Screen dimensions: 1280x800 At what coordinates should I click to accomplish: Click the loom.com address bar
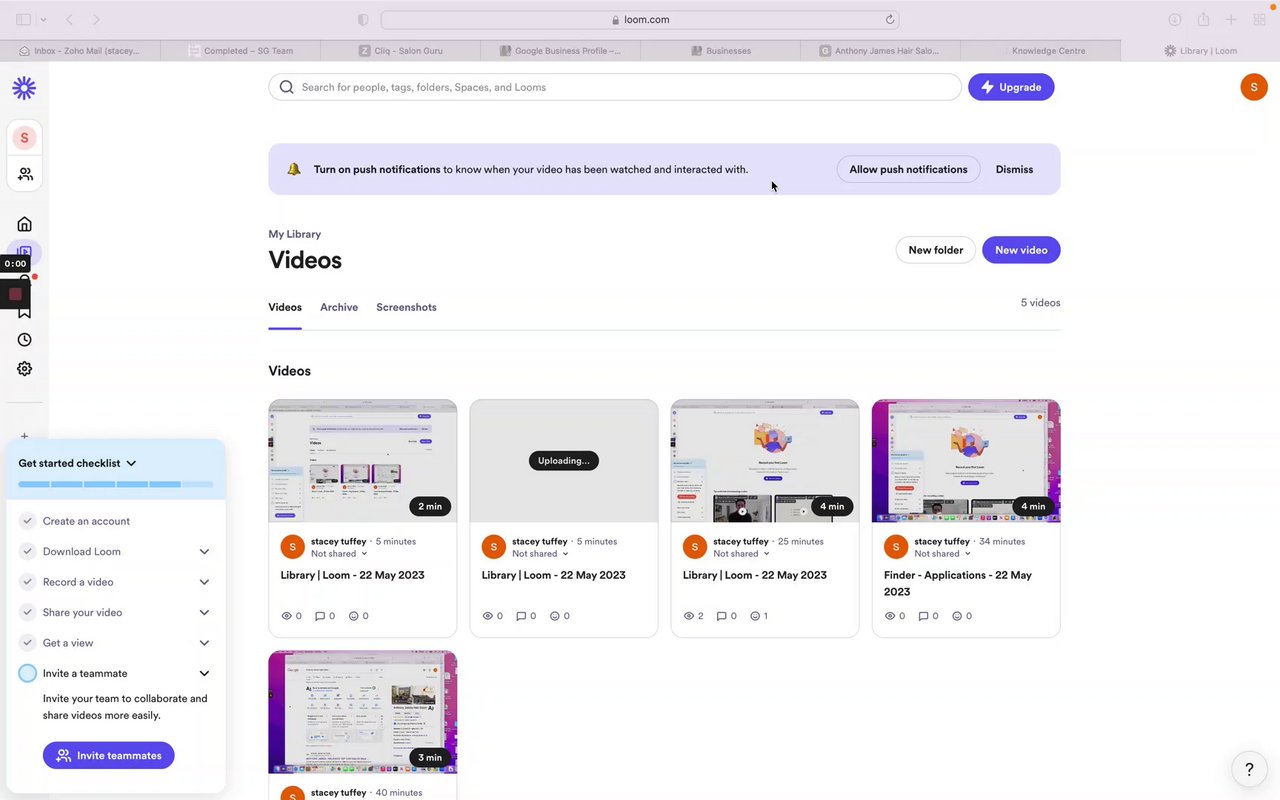click(640, 19)
